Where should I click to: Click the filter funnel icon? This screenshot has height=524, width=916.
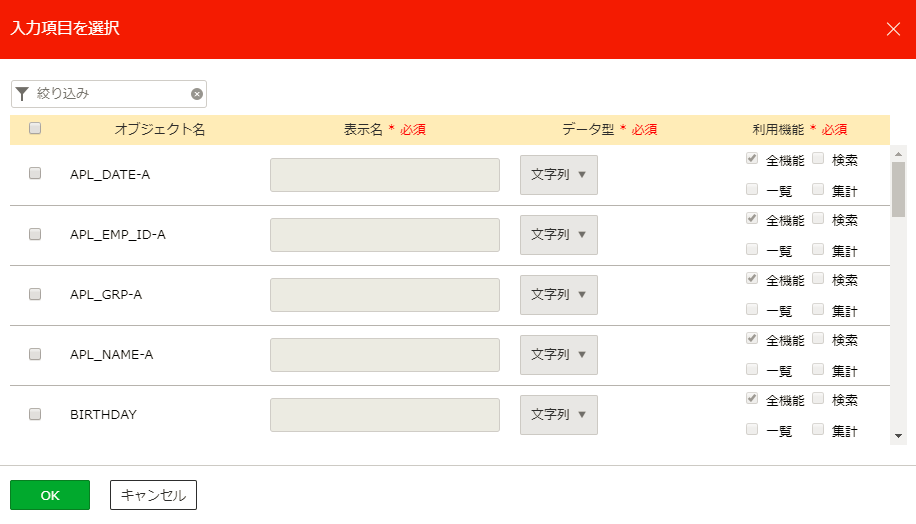(22, 94)
